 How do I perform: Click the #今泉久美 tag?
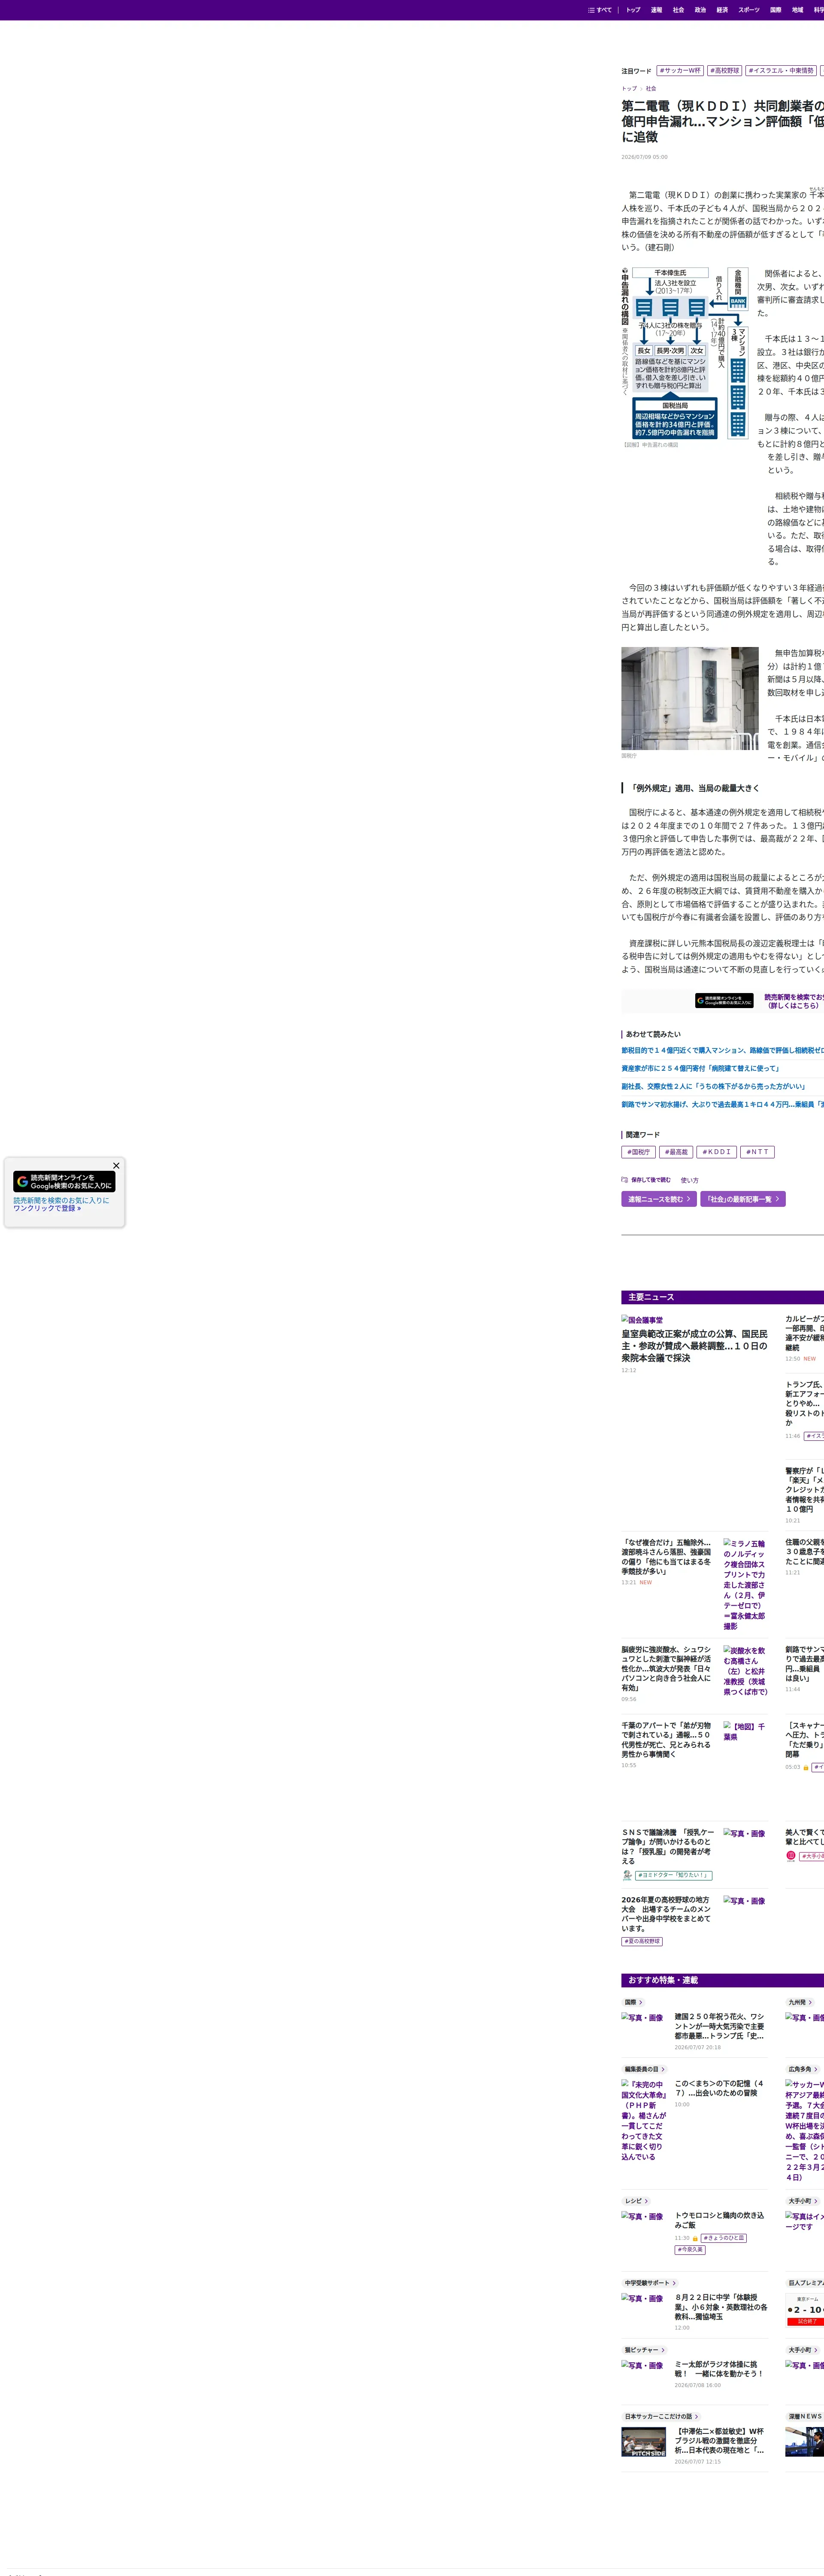(690, 2250)
